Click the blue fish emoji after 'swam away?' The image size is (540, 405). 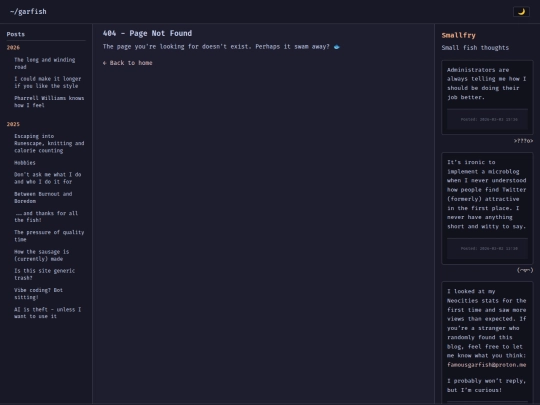336,47
